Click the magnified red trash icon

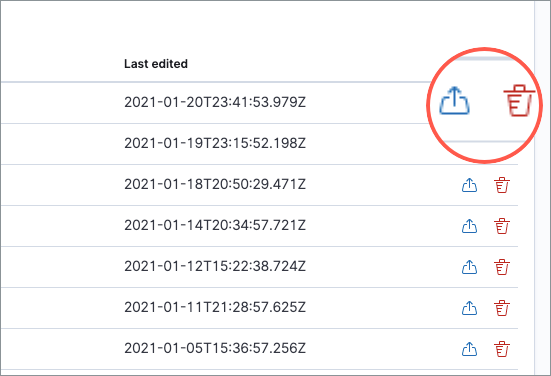[x=519, y=101]
